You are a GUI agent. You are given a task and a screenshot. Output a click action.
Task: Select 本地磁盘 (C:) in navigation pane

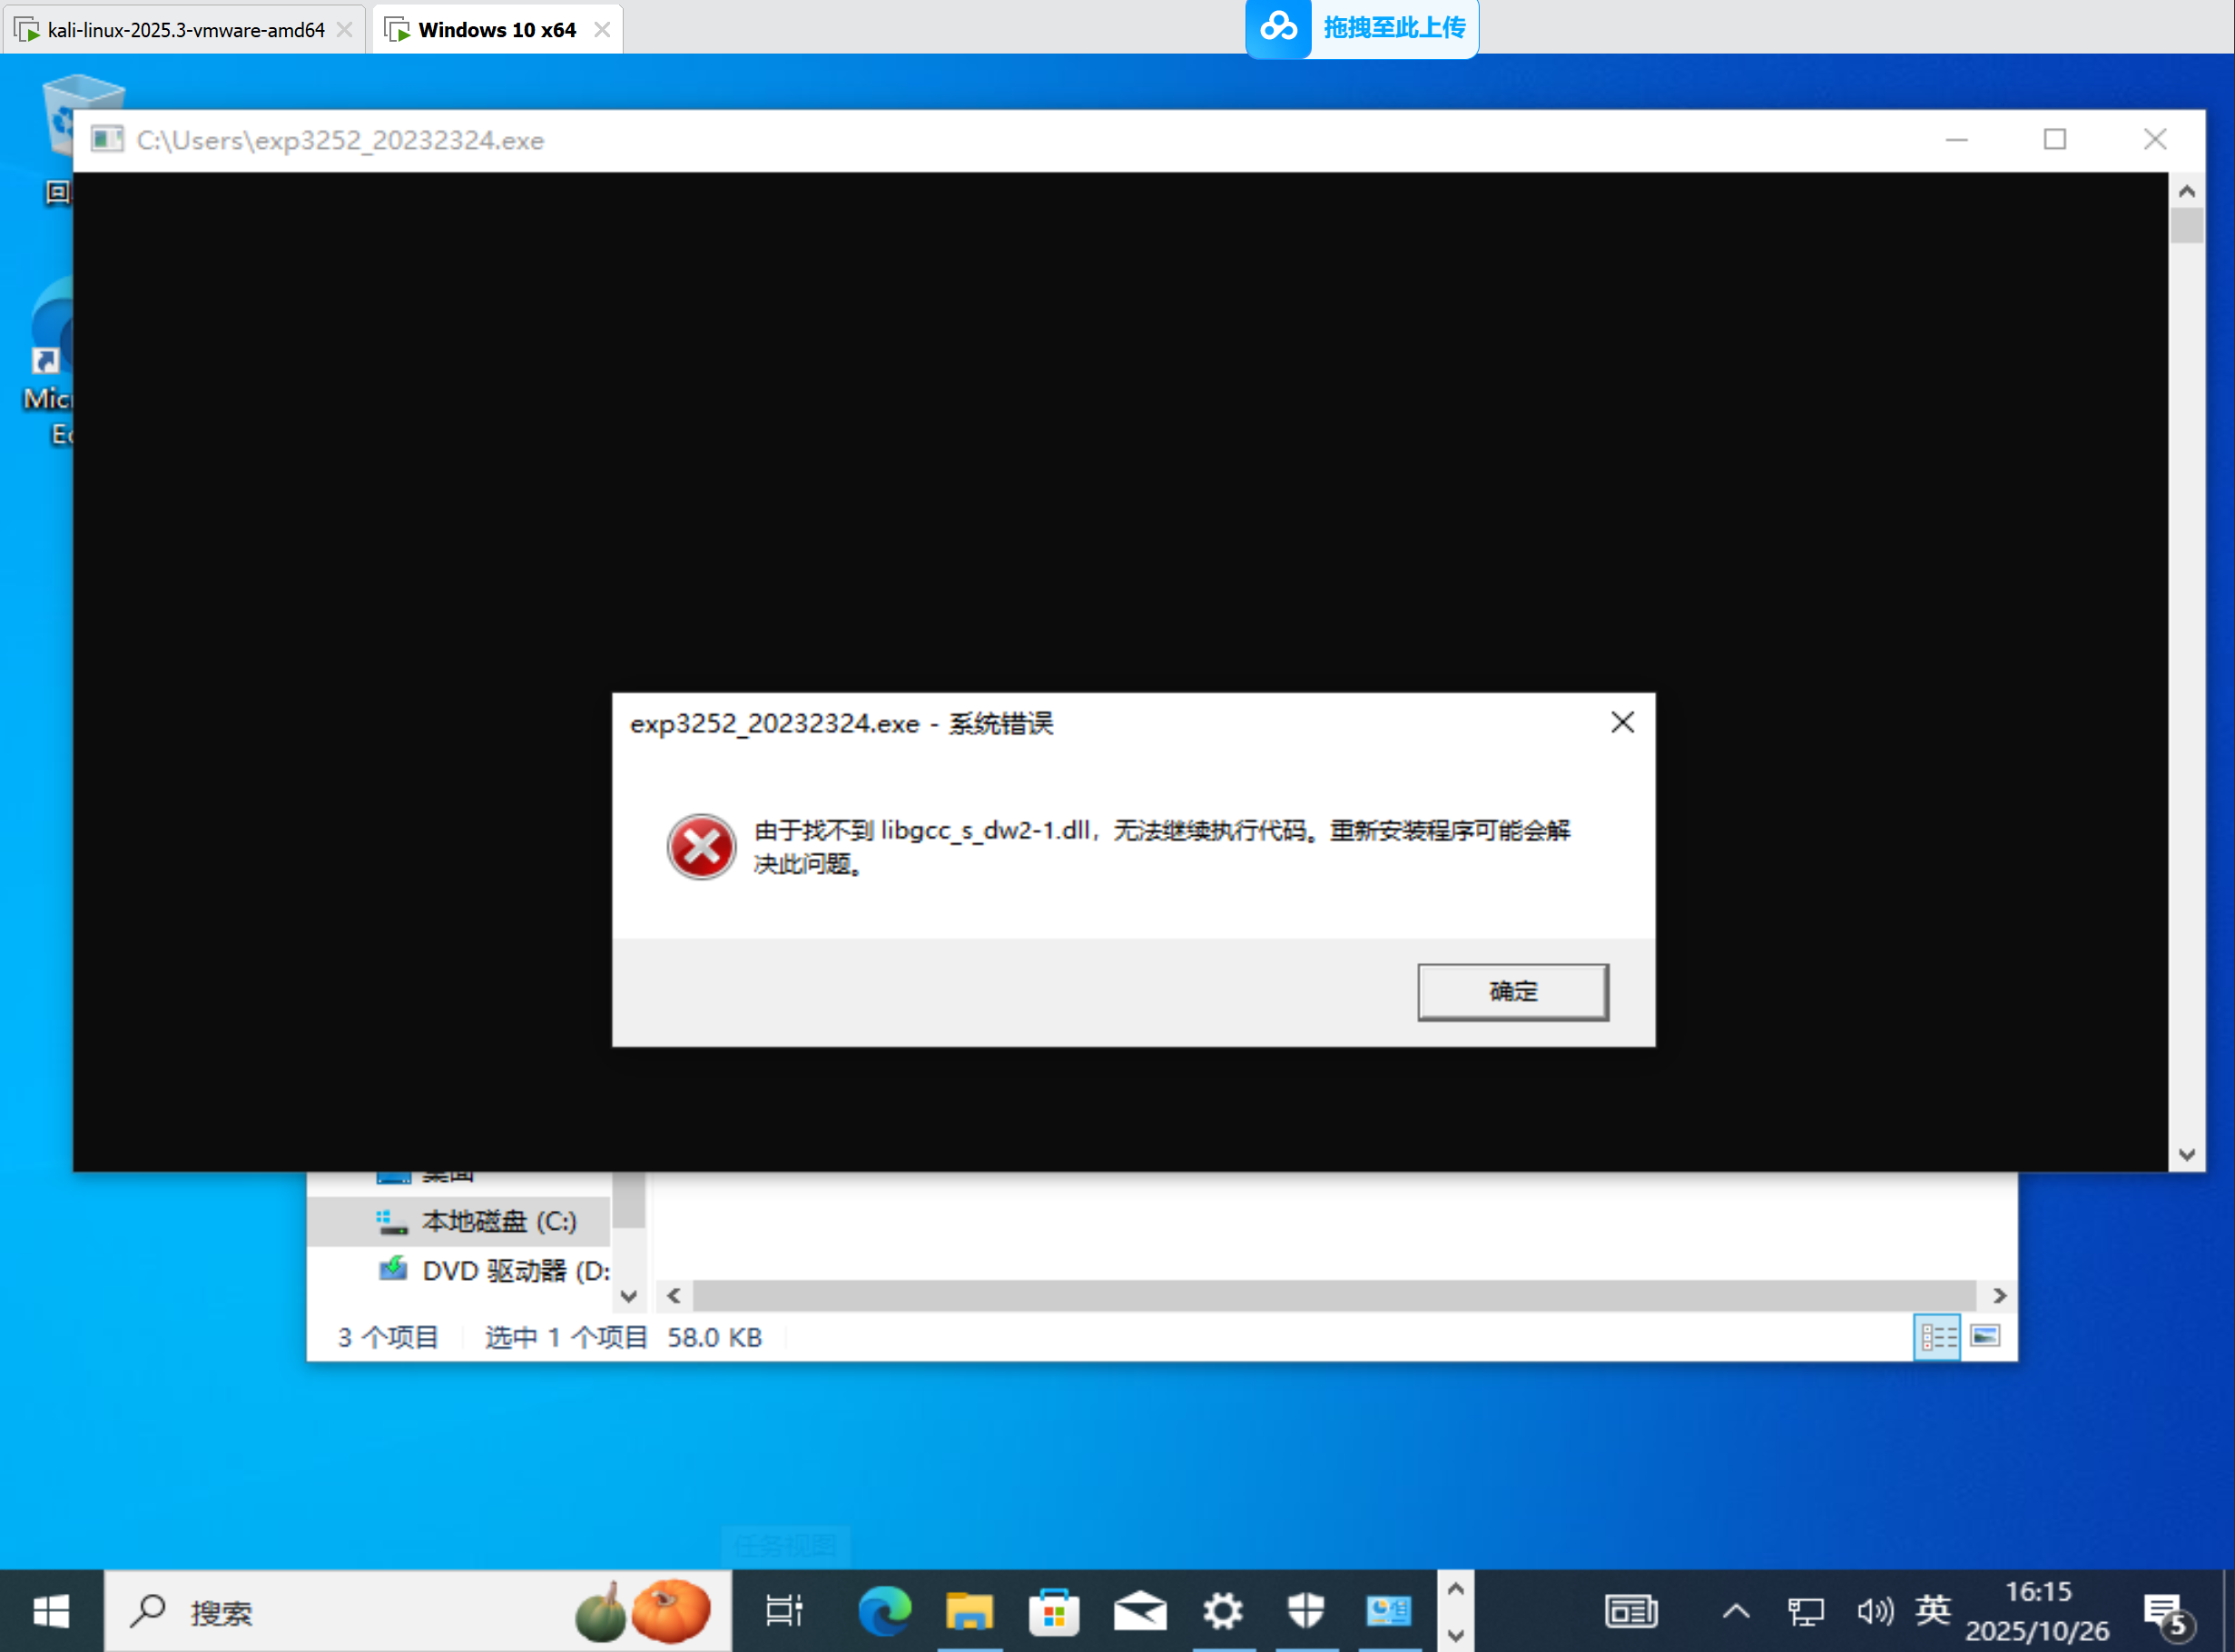pos(498,1221)
